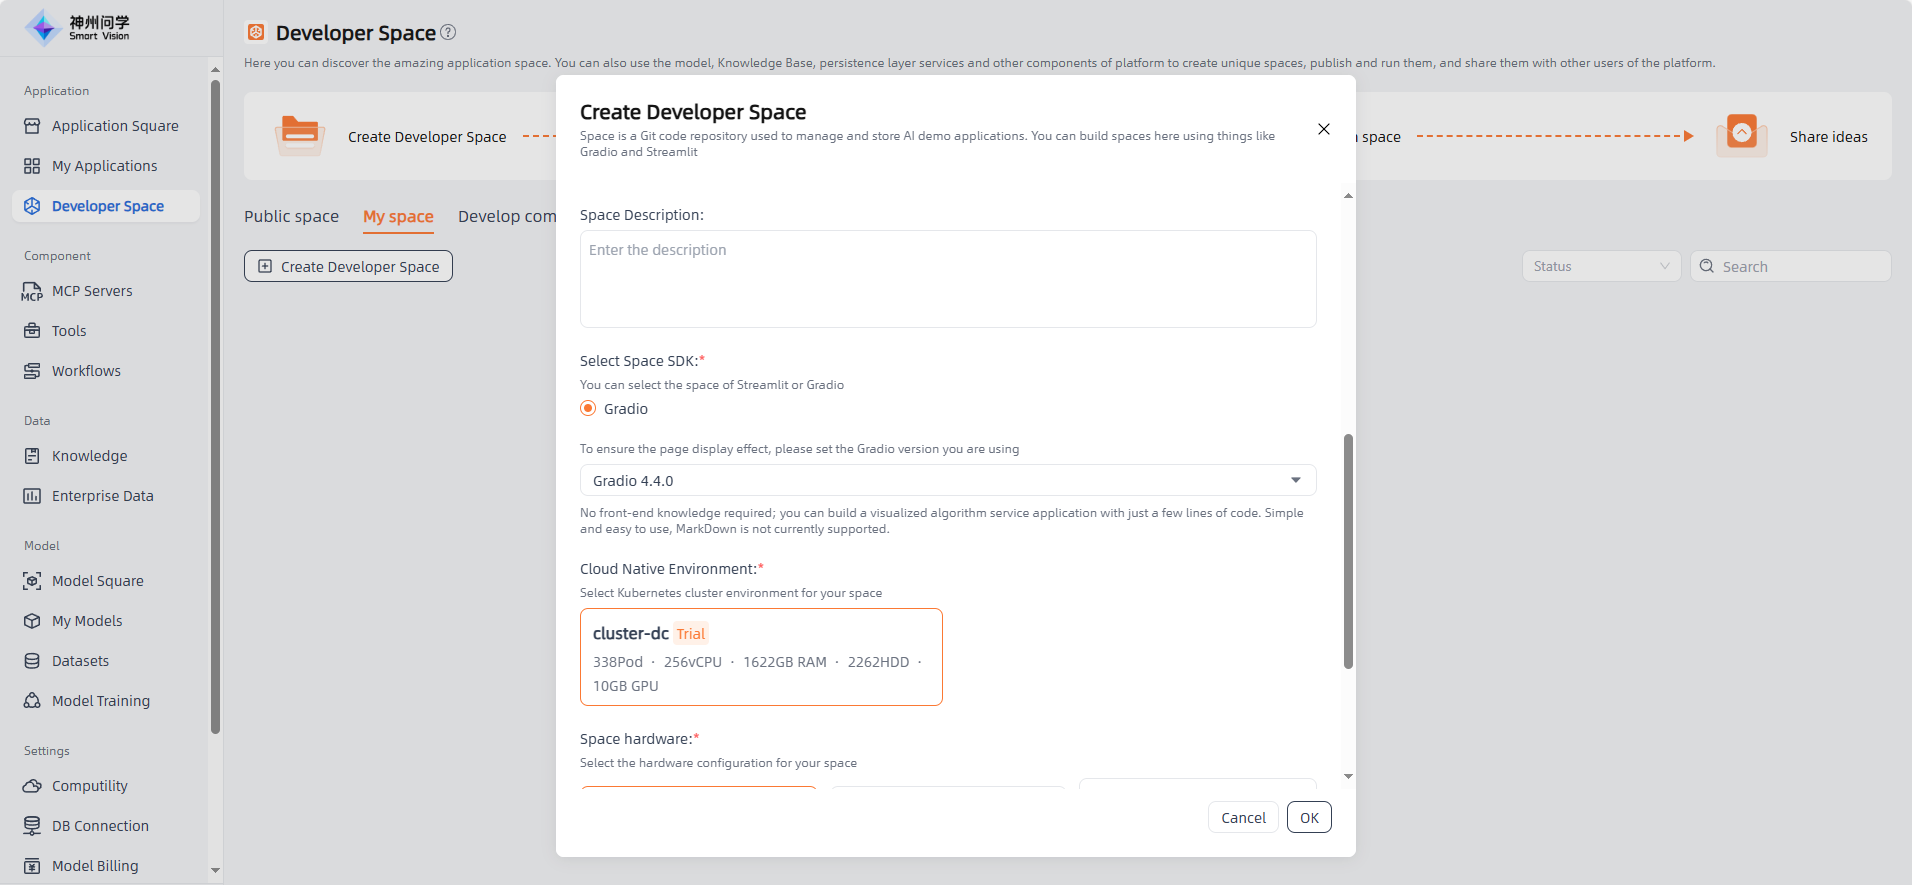This screenshot has height=885, width=1912.
Task: Click the Datasets database icon
Action: click(x=32, y=661)
